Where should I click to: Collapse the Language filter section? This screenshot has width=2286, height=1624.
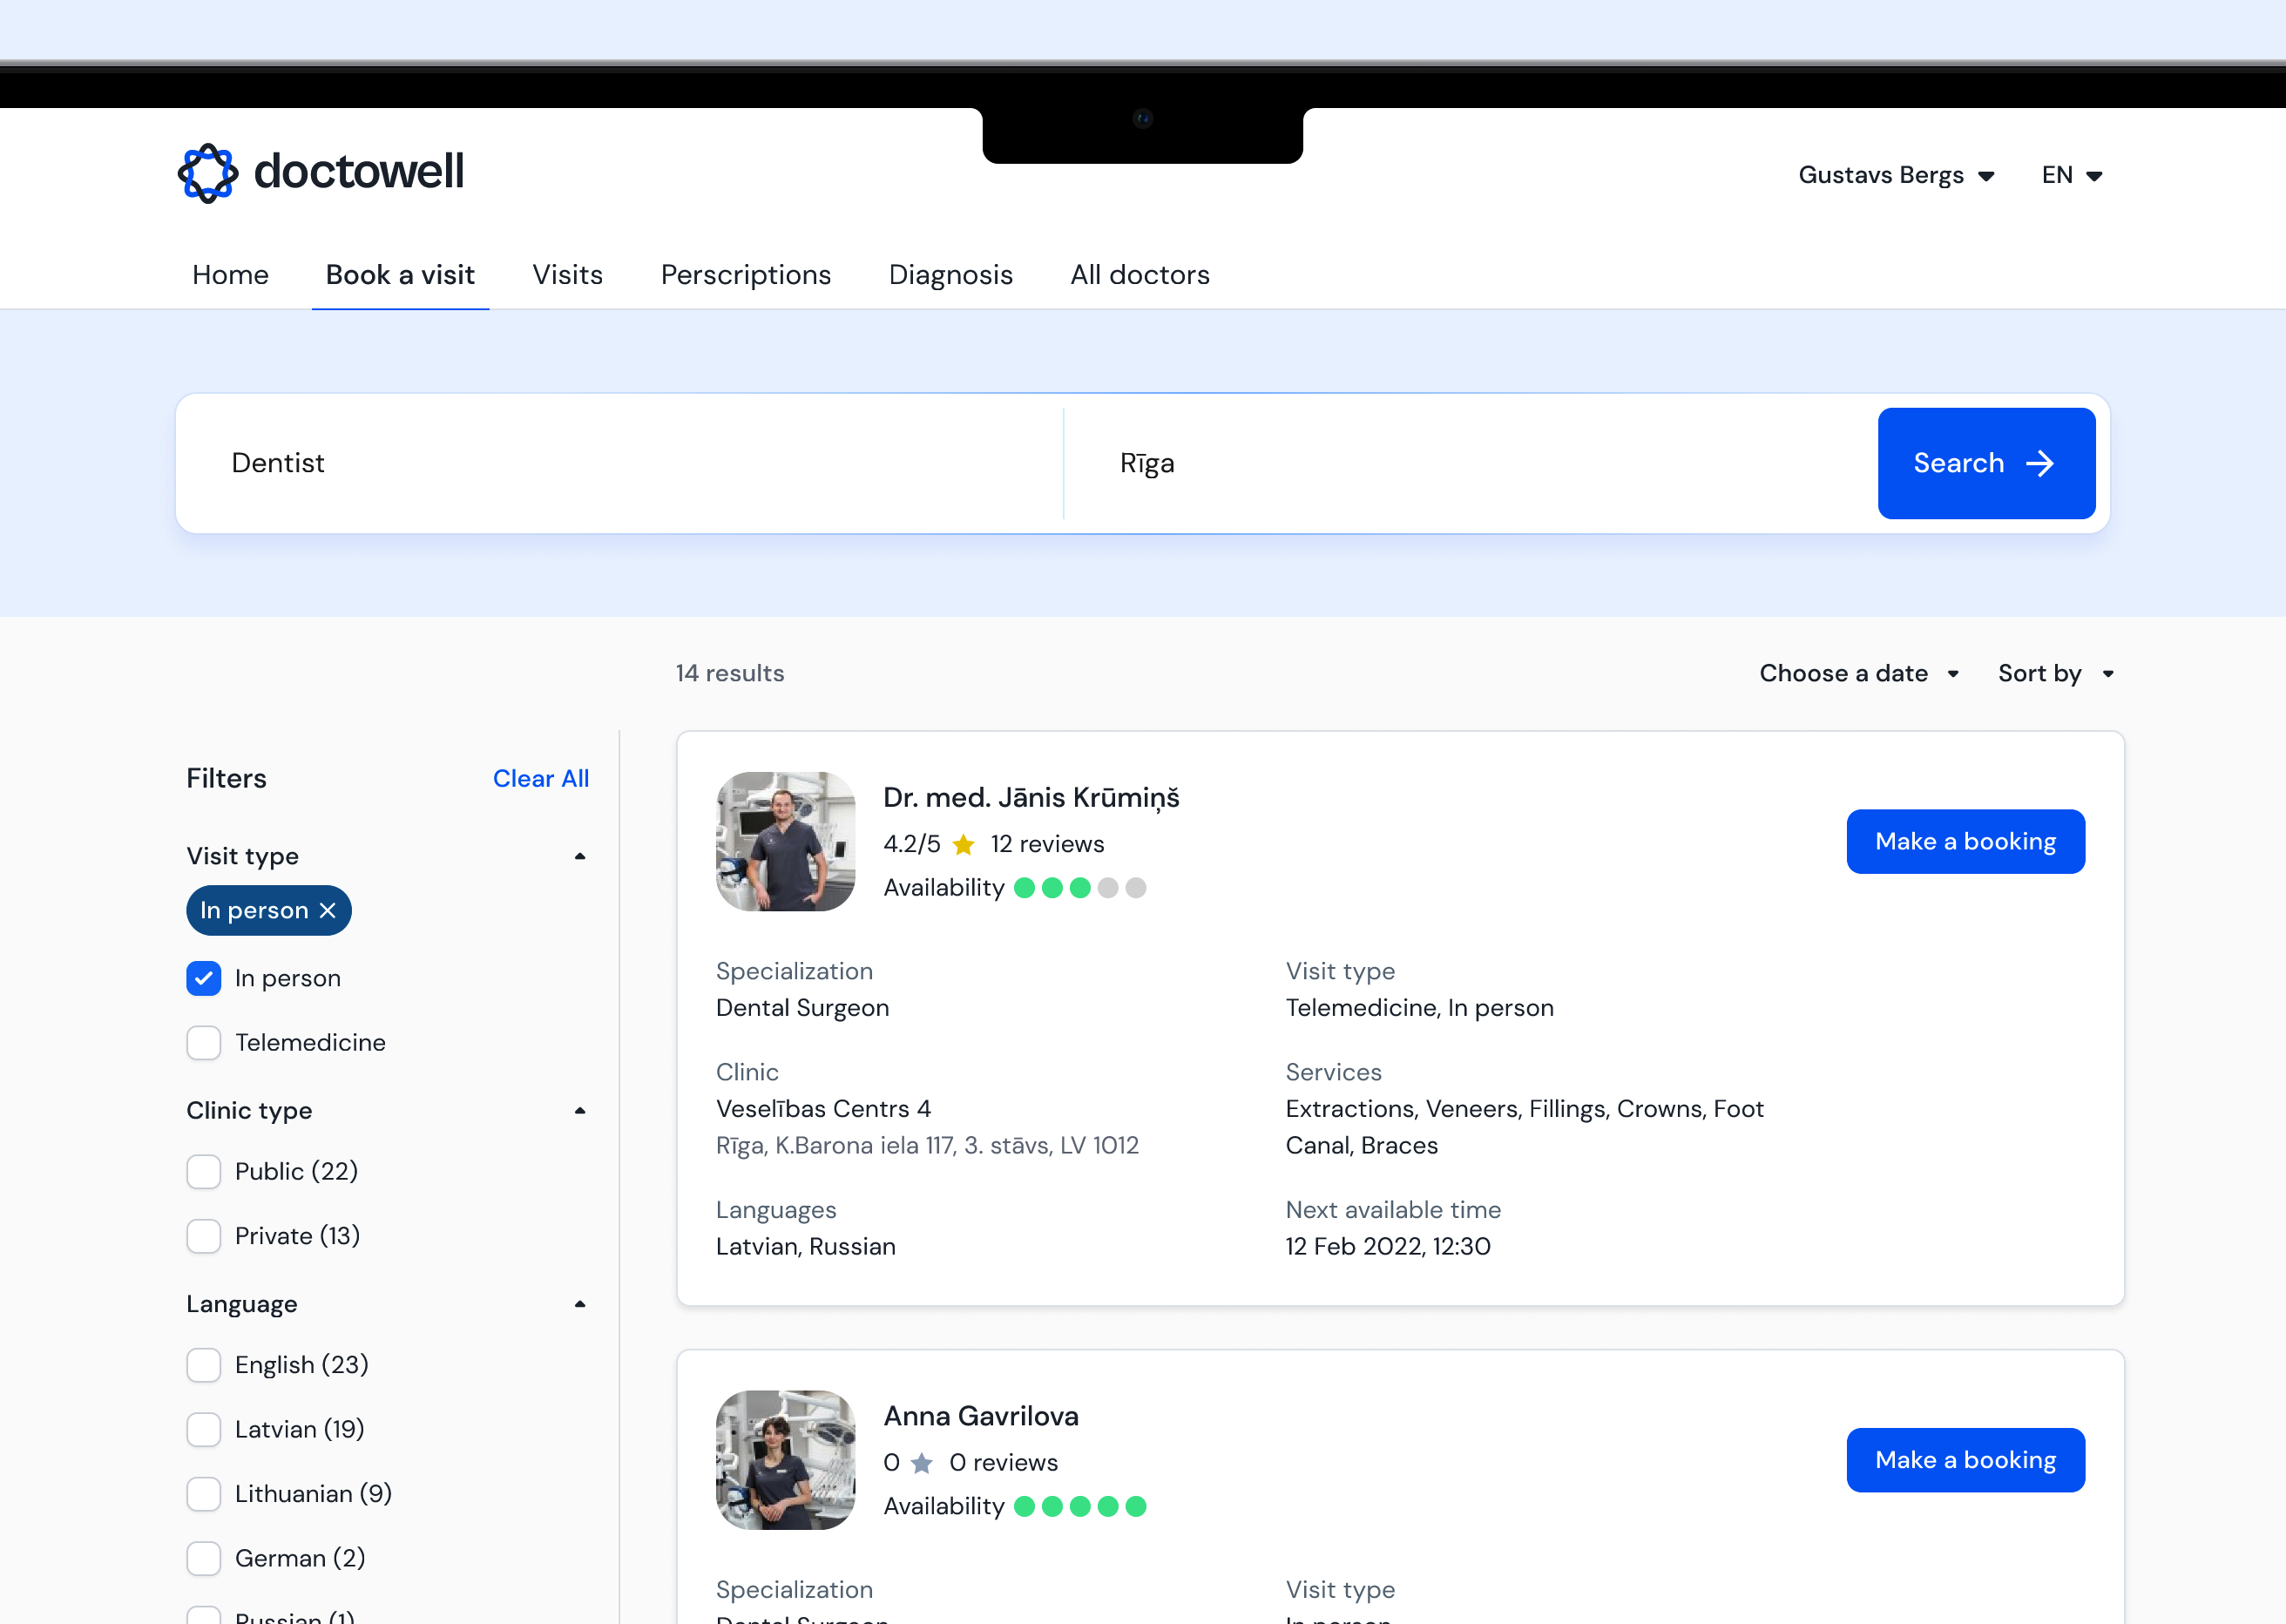click(580, 1304)
